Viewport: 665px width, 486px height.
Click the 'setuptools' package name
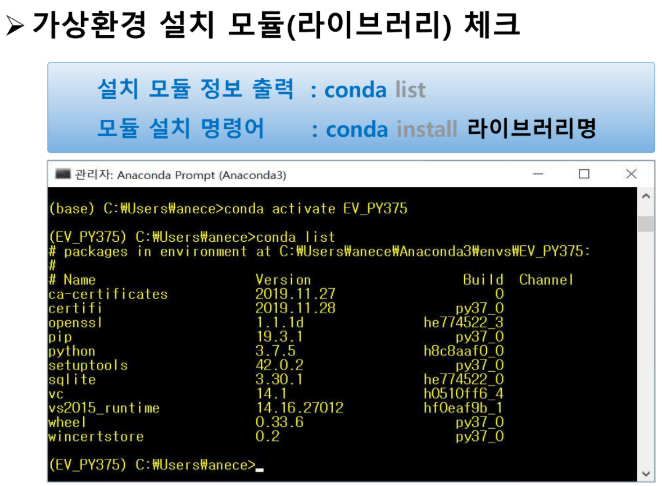click(x=88, y=365)
